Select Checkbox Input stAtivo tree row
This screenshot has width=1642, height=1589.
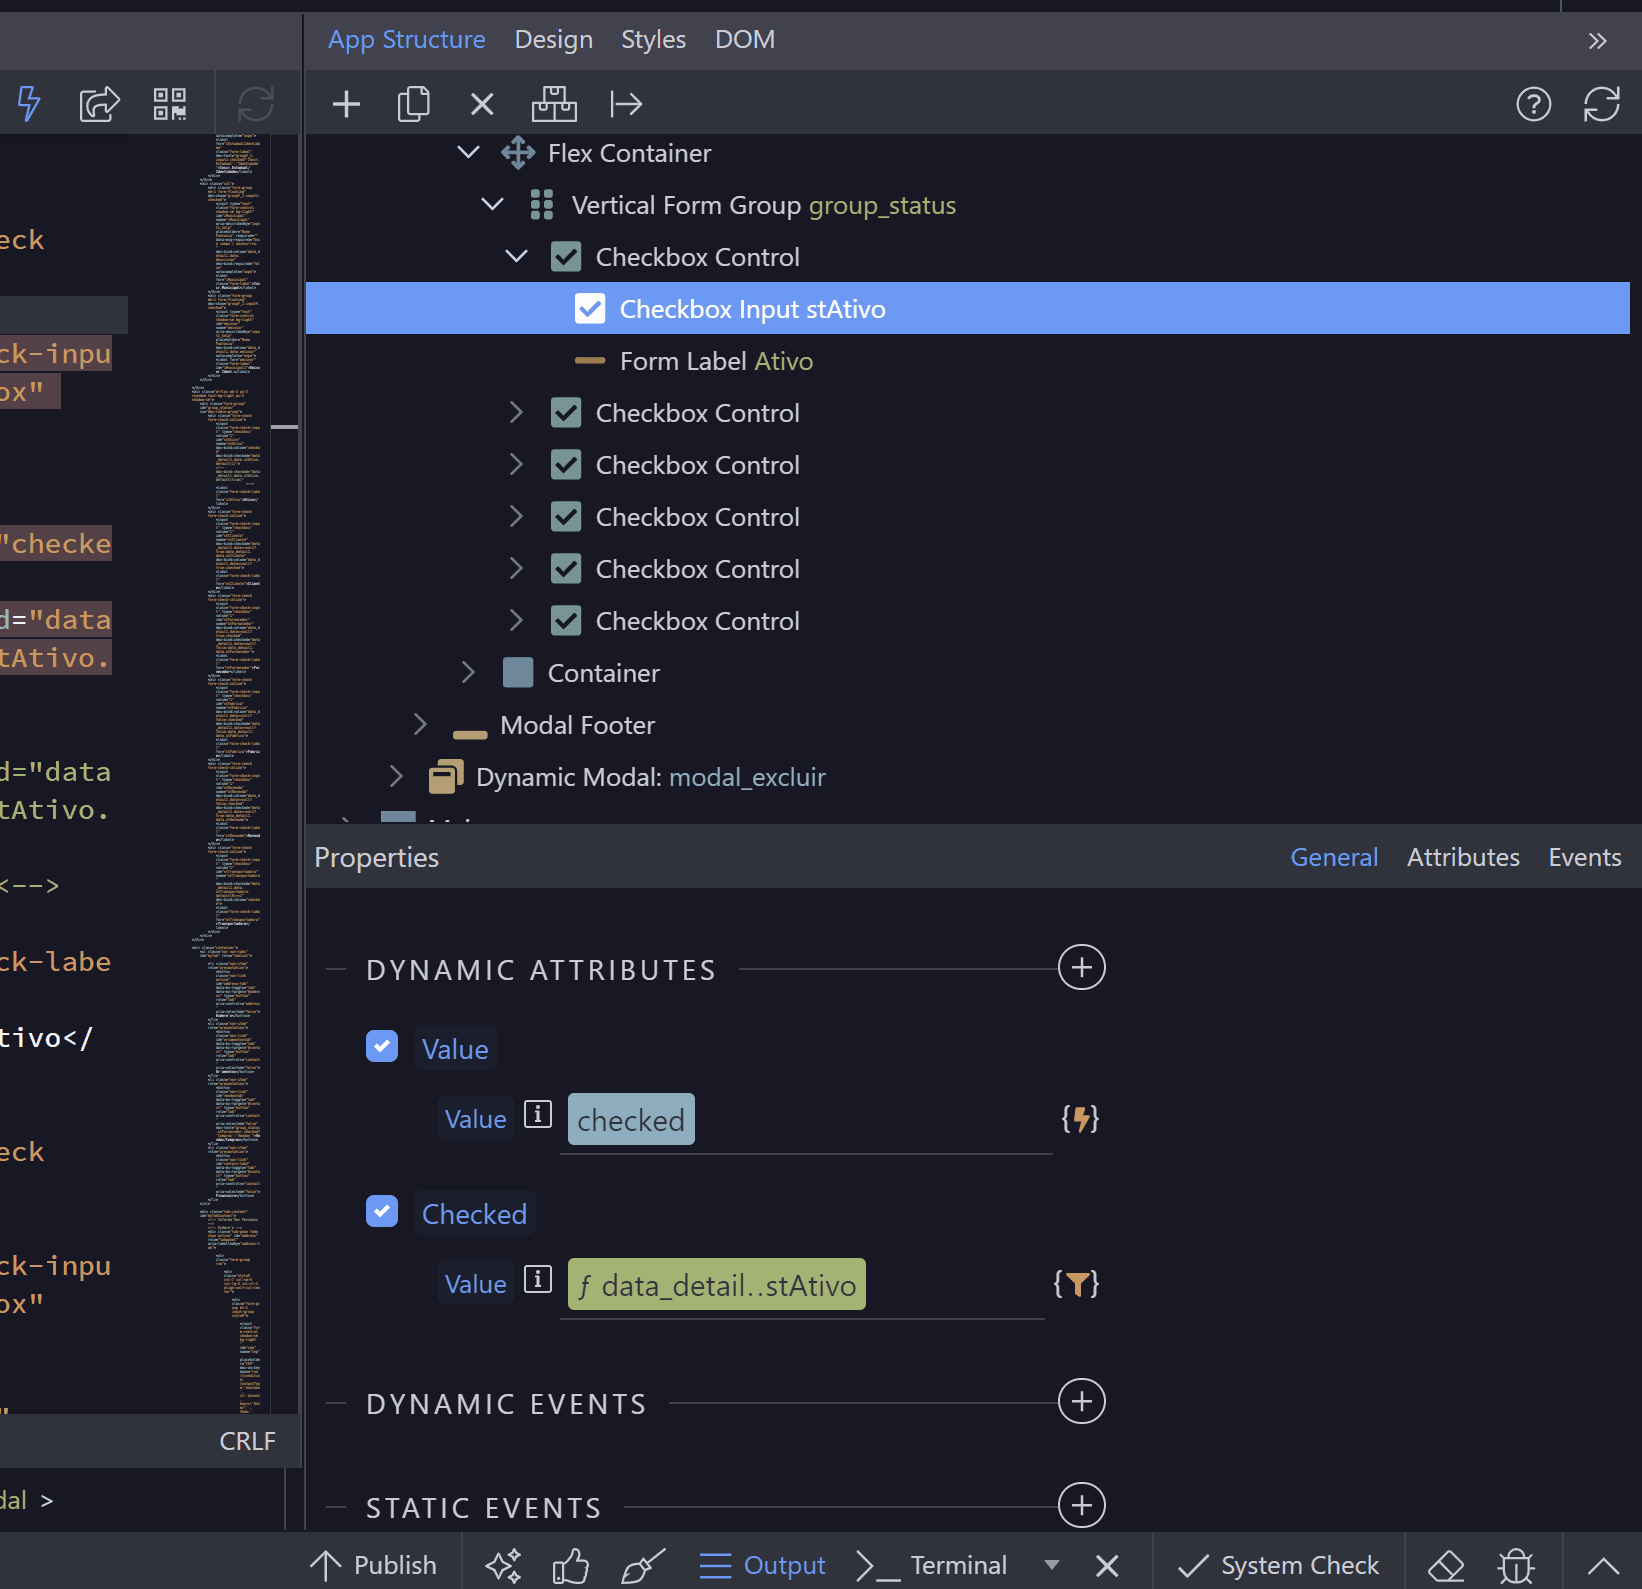967,308
